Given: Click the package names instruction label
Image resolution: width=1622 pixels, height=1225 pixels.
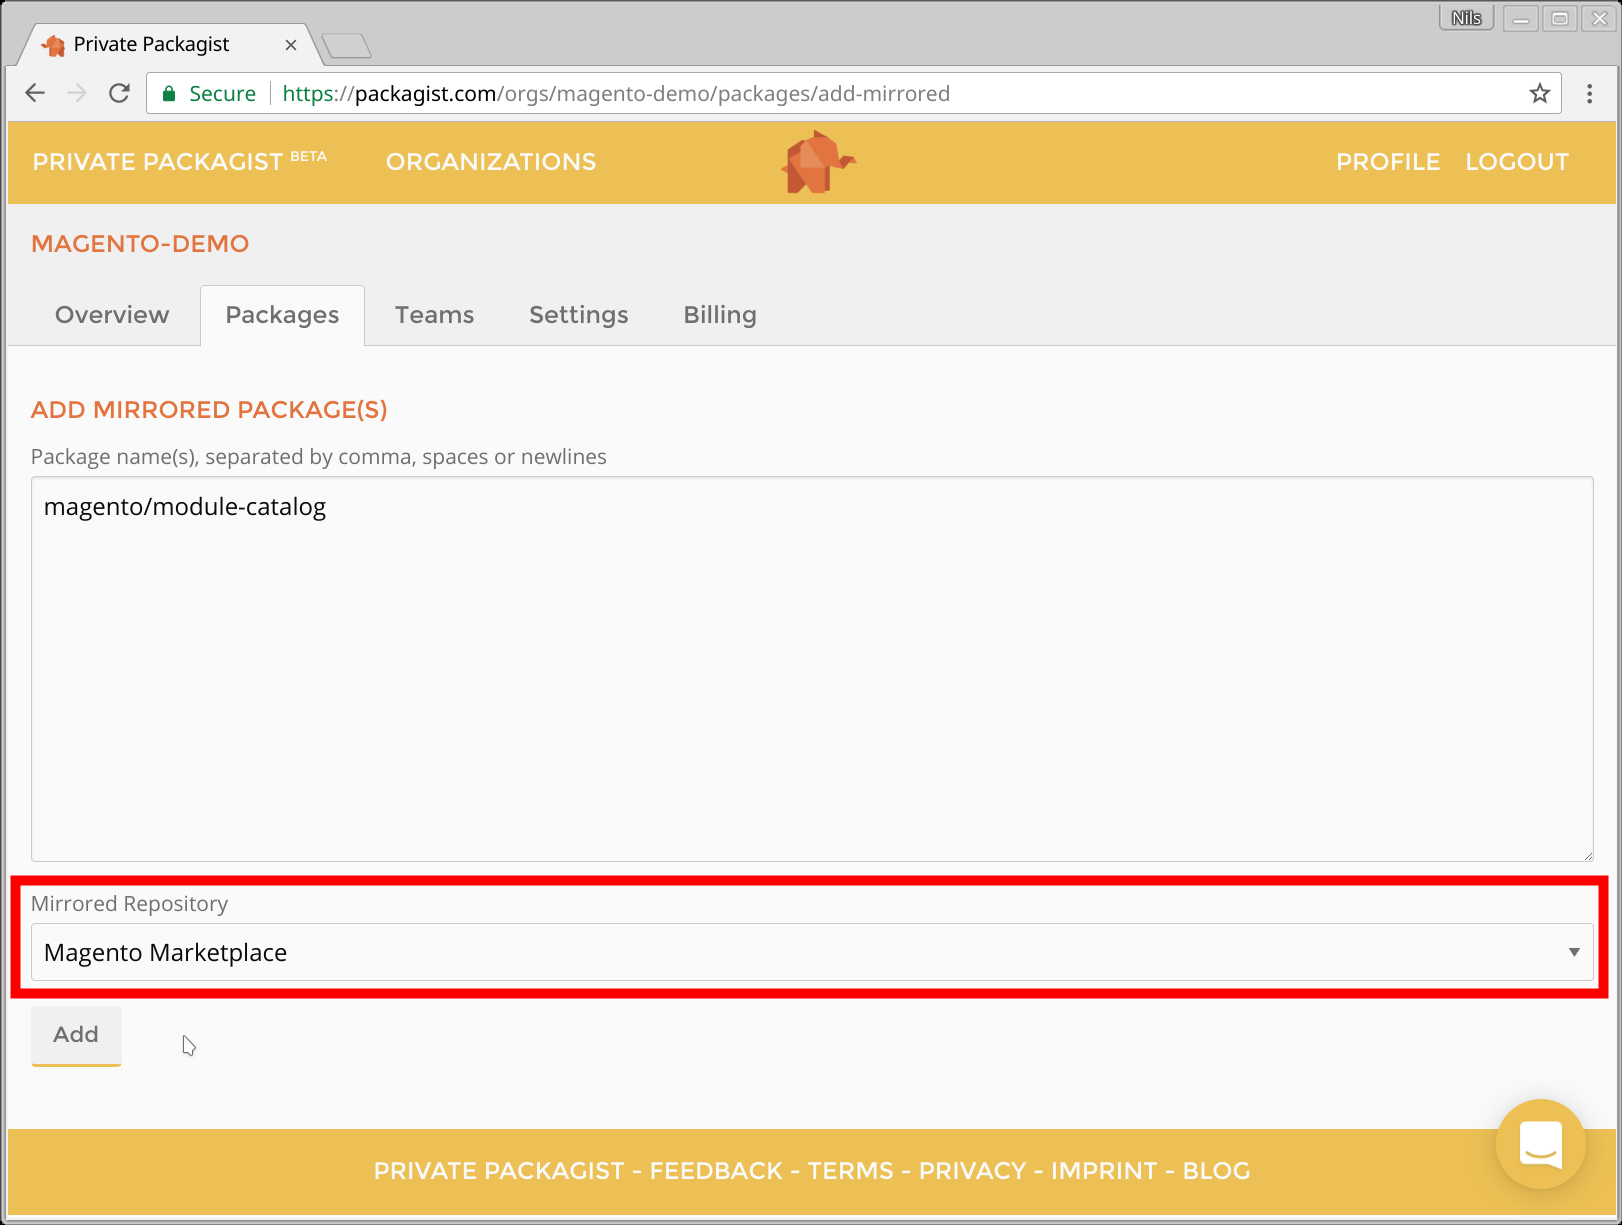Looking at the screenshot, I should (x=318, y=457).
